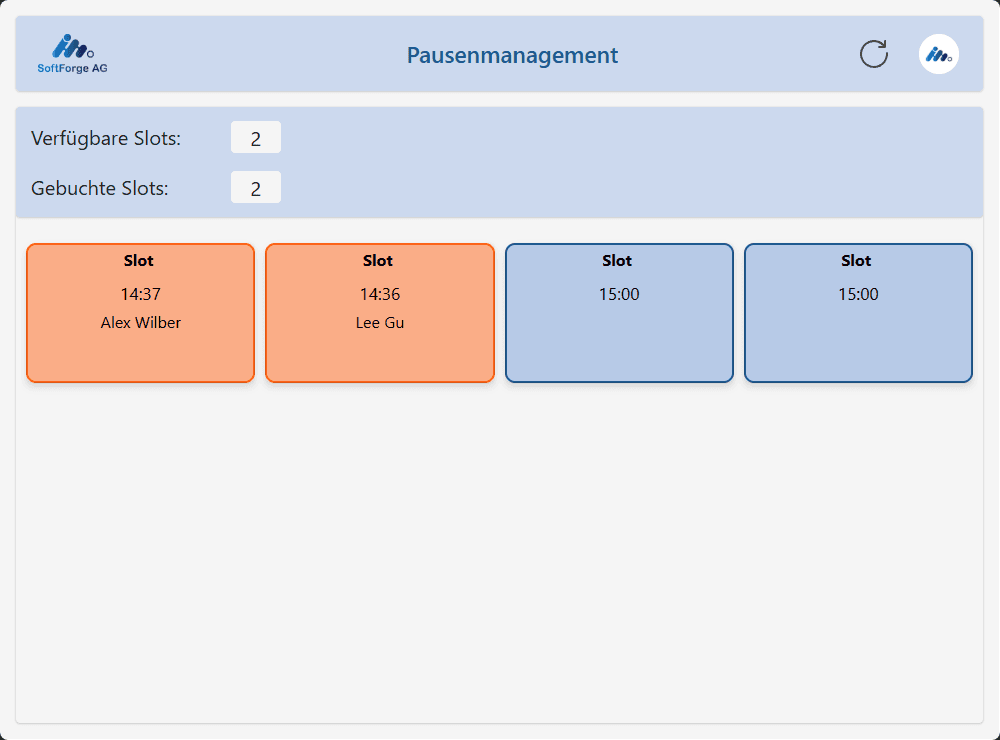1000x740 pixels.
Task: Click the Gebuchte Slots value field
Action: [256, 187]
